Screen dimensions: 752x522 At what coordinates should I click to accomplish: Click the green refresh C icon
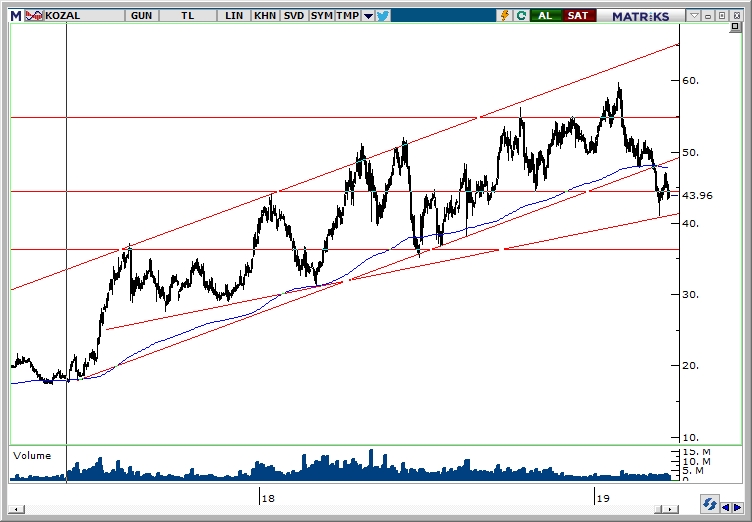(521, 16)
